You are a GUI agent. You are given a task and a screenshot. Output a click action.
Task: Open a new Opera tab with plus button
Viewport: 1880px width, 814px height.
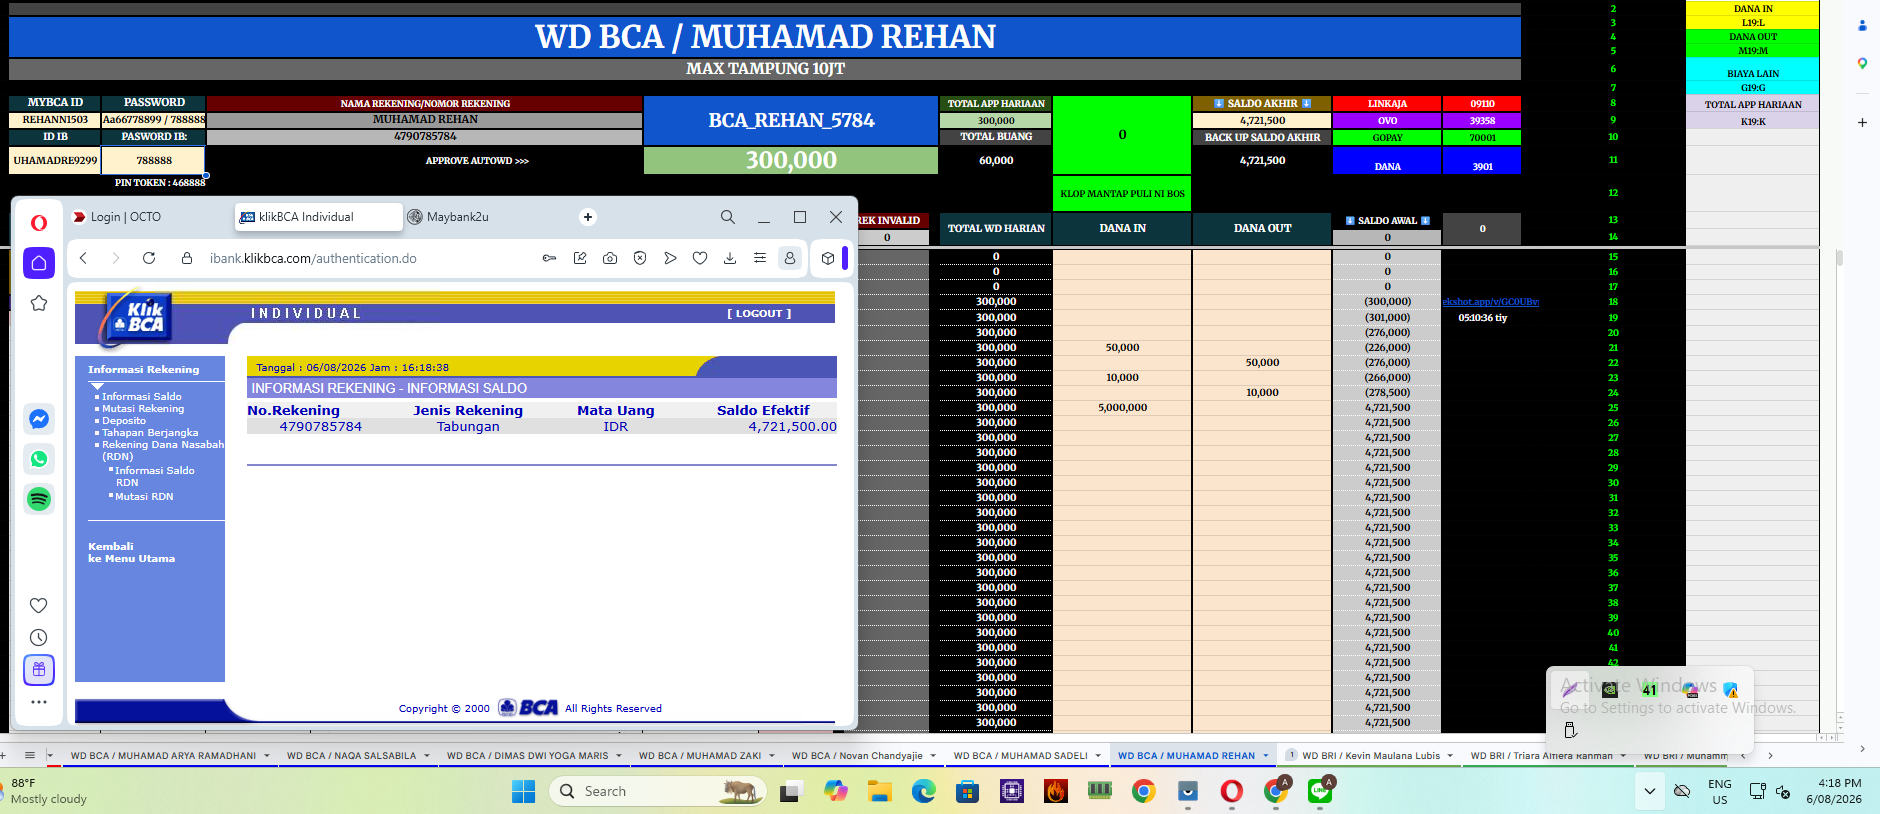tap(588, 217)
